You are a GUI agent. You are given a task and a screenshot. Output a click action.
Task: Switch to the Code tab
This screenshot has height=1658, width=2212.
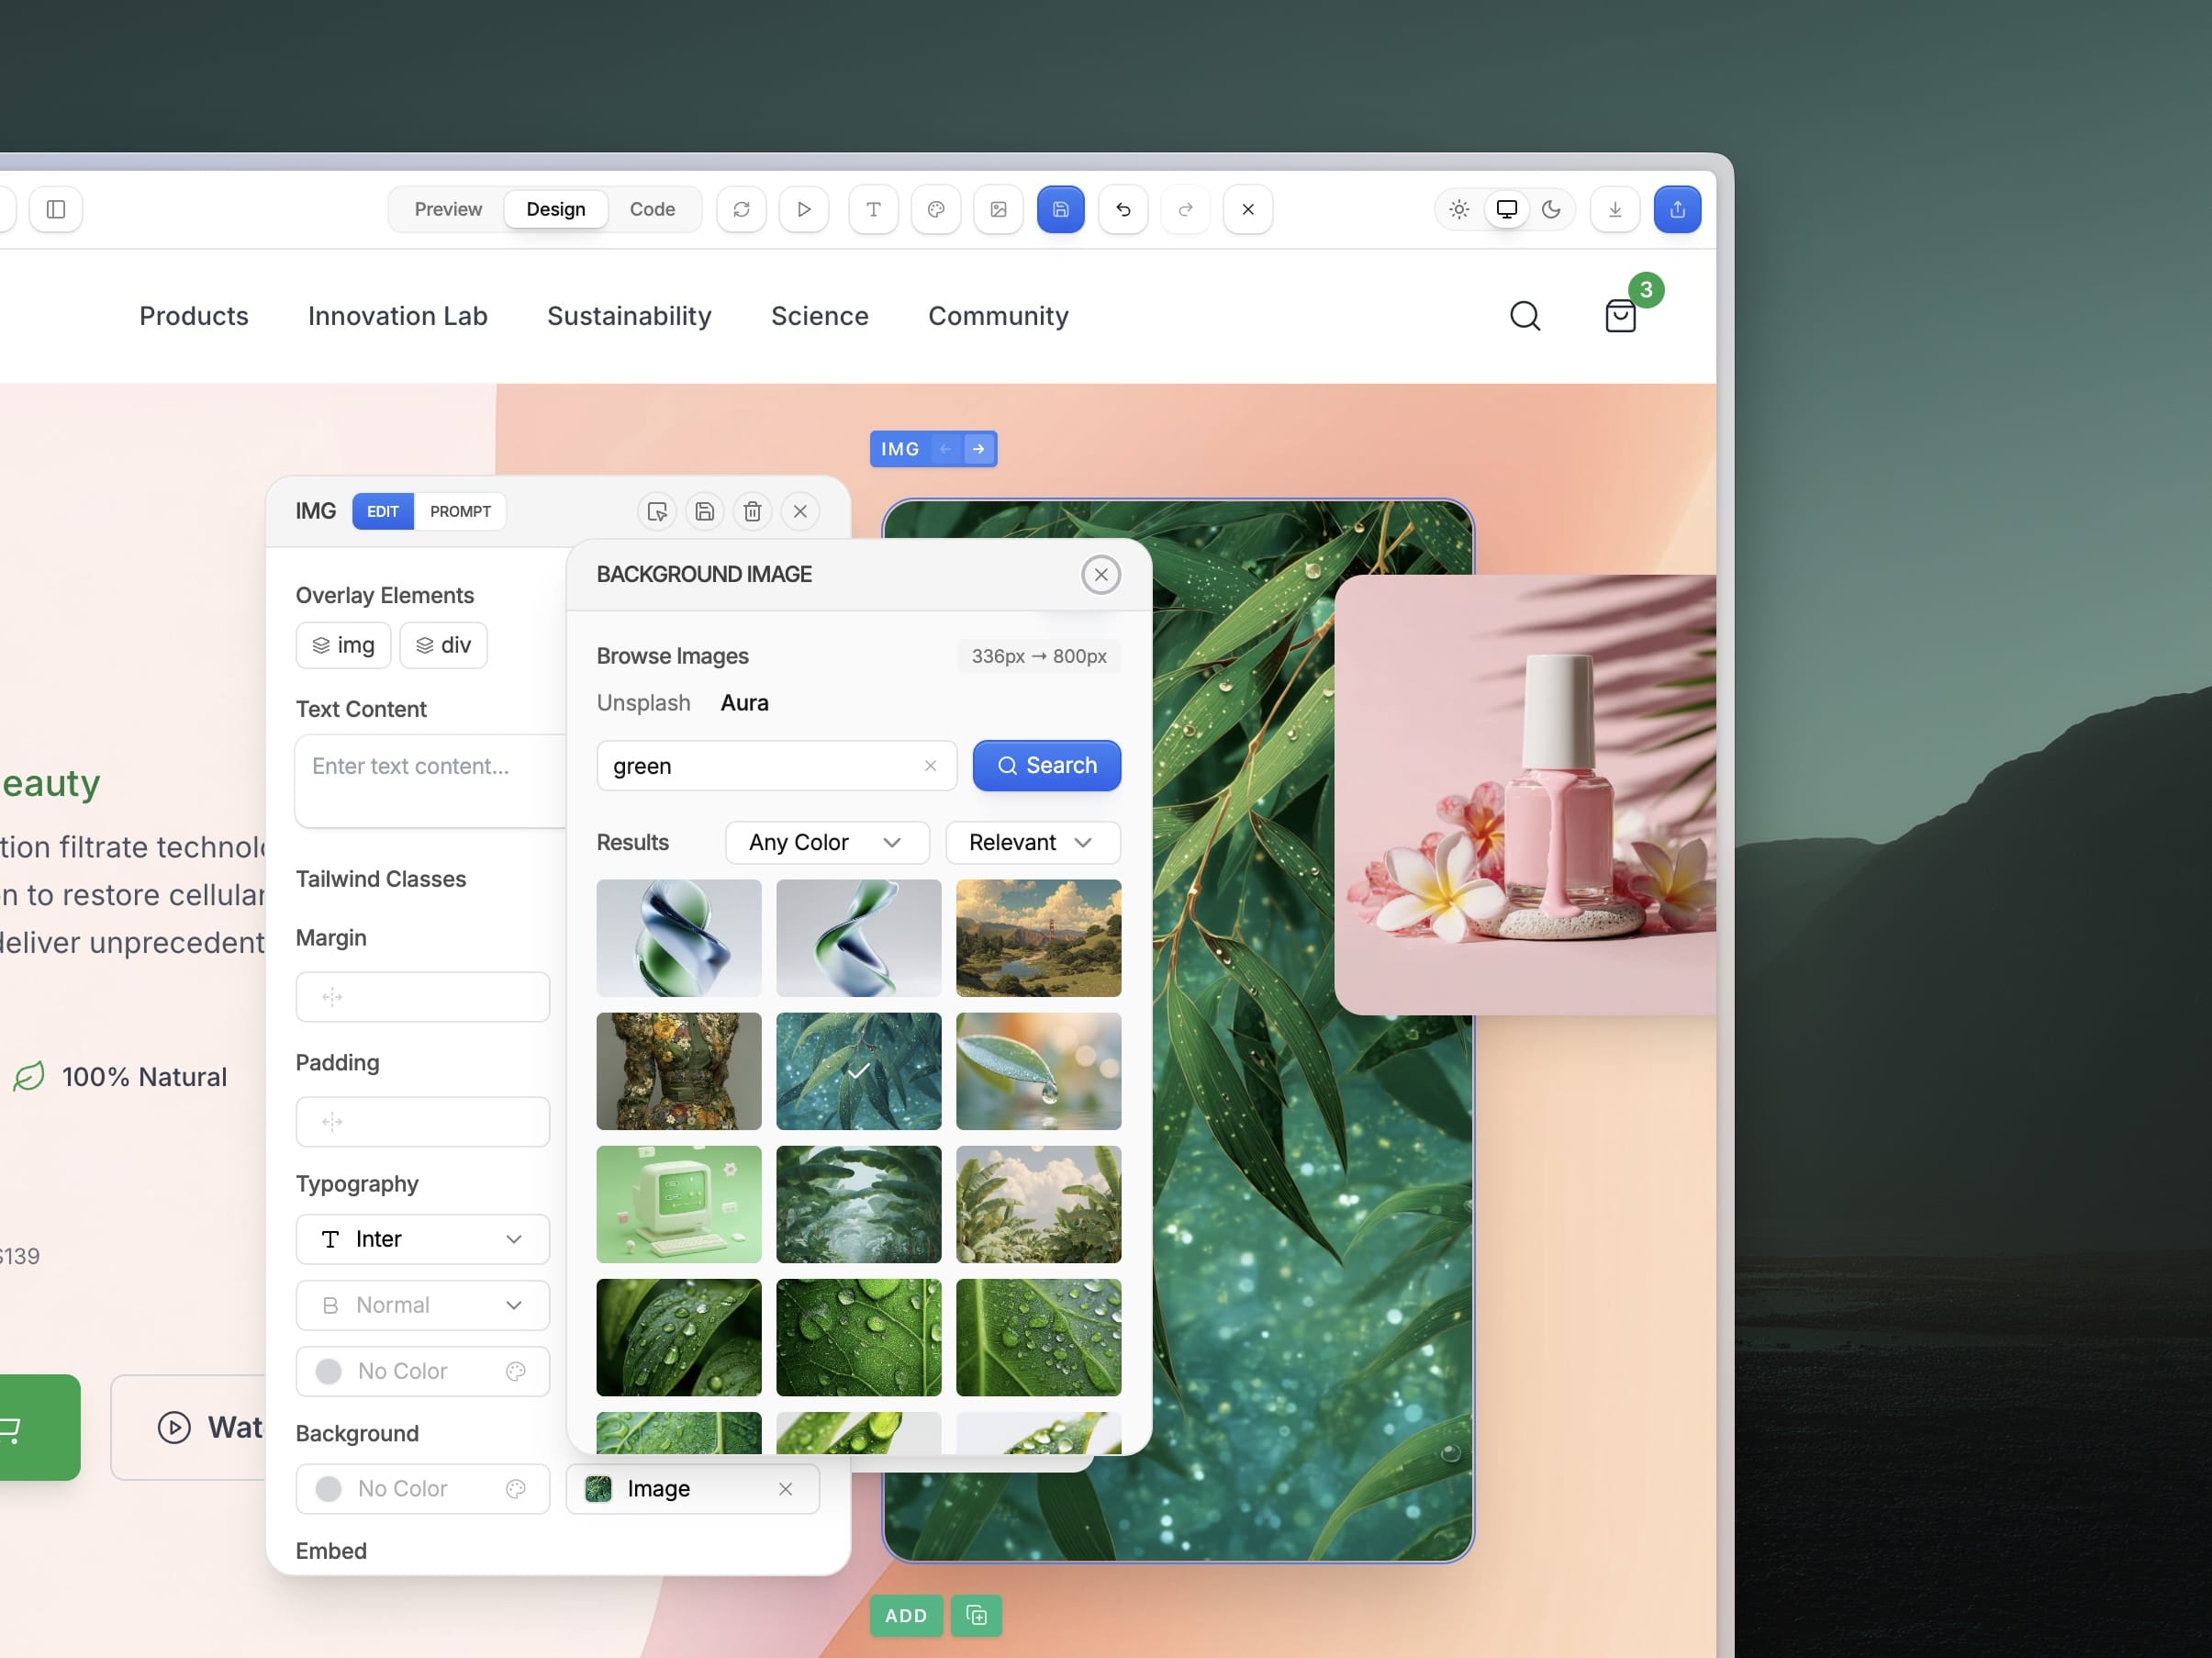point(652,209)
